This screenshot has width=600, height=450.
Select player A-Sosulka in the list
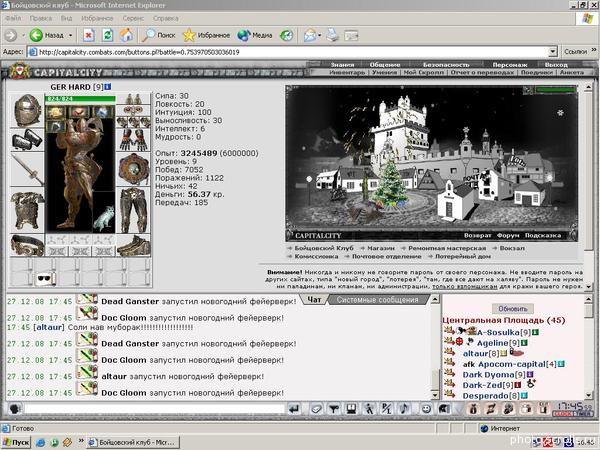coord(498,332)
